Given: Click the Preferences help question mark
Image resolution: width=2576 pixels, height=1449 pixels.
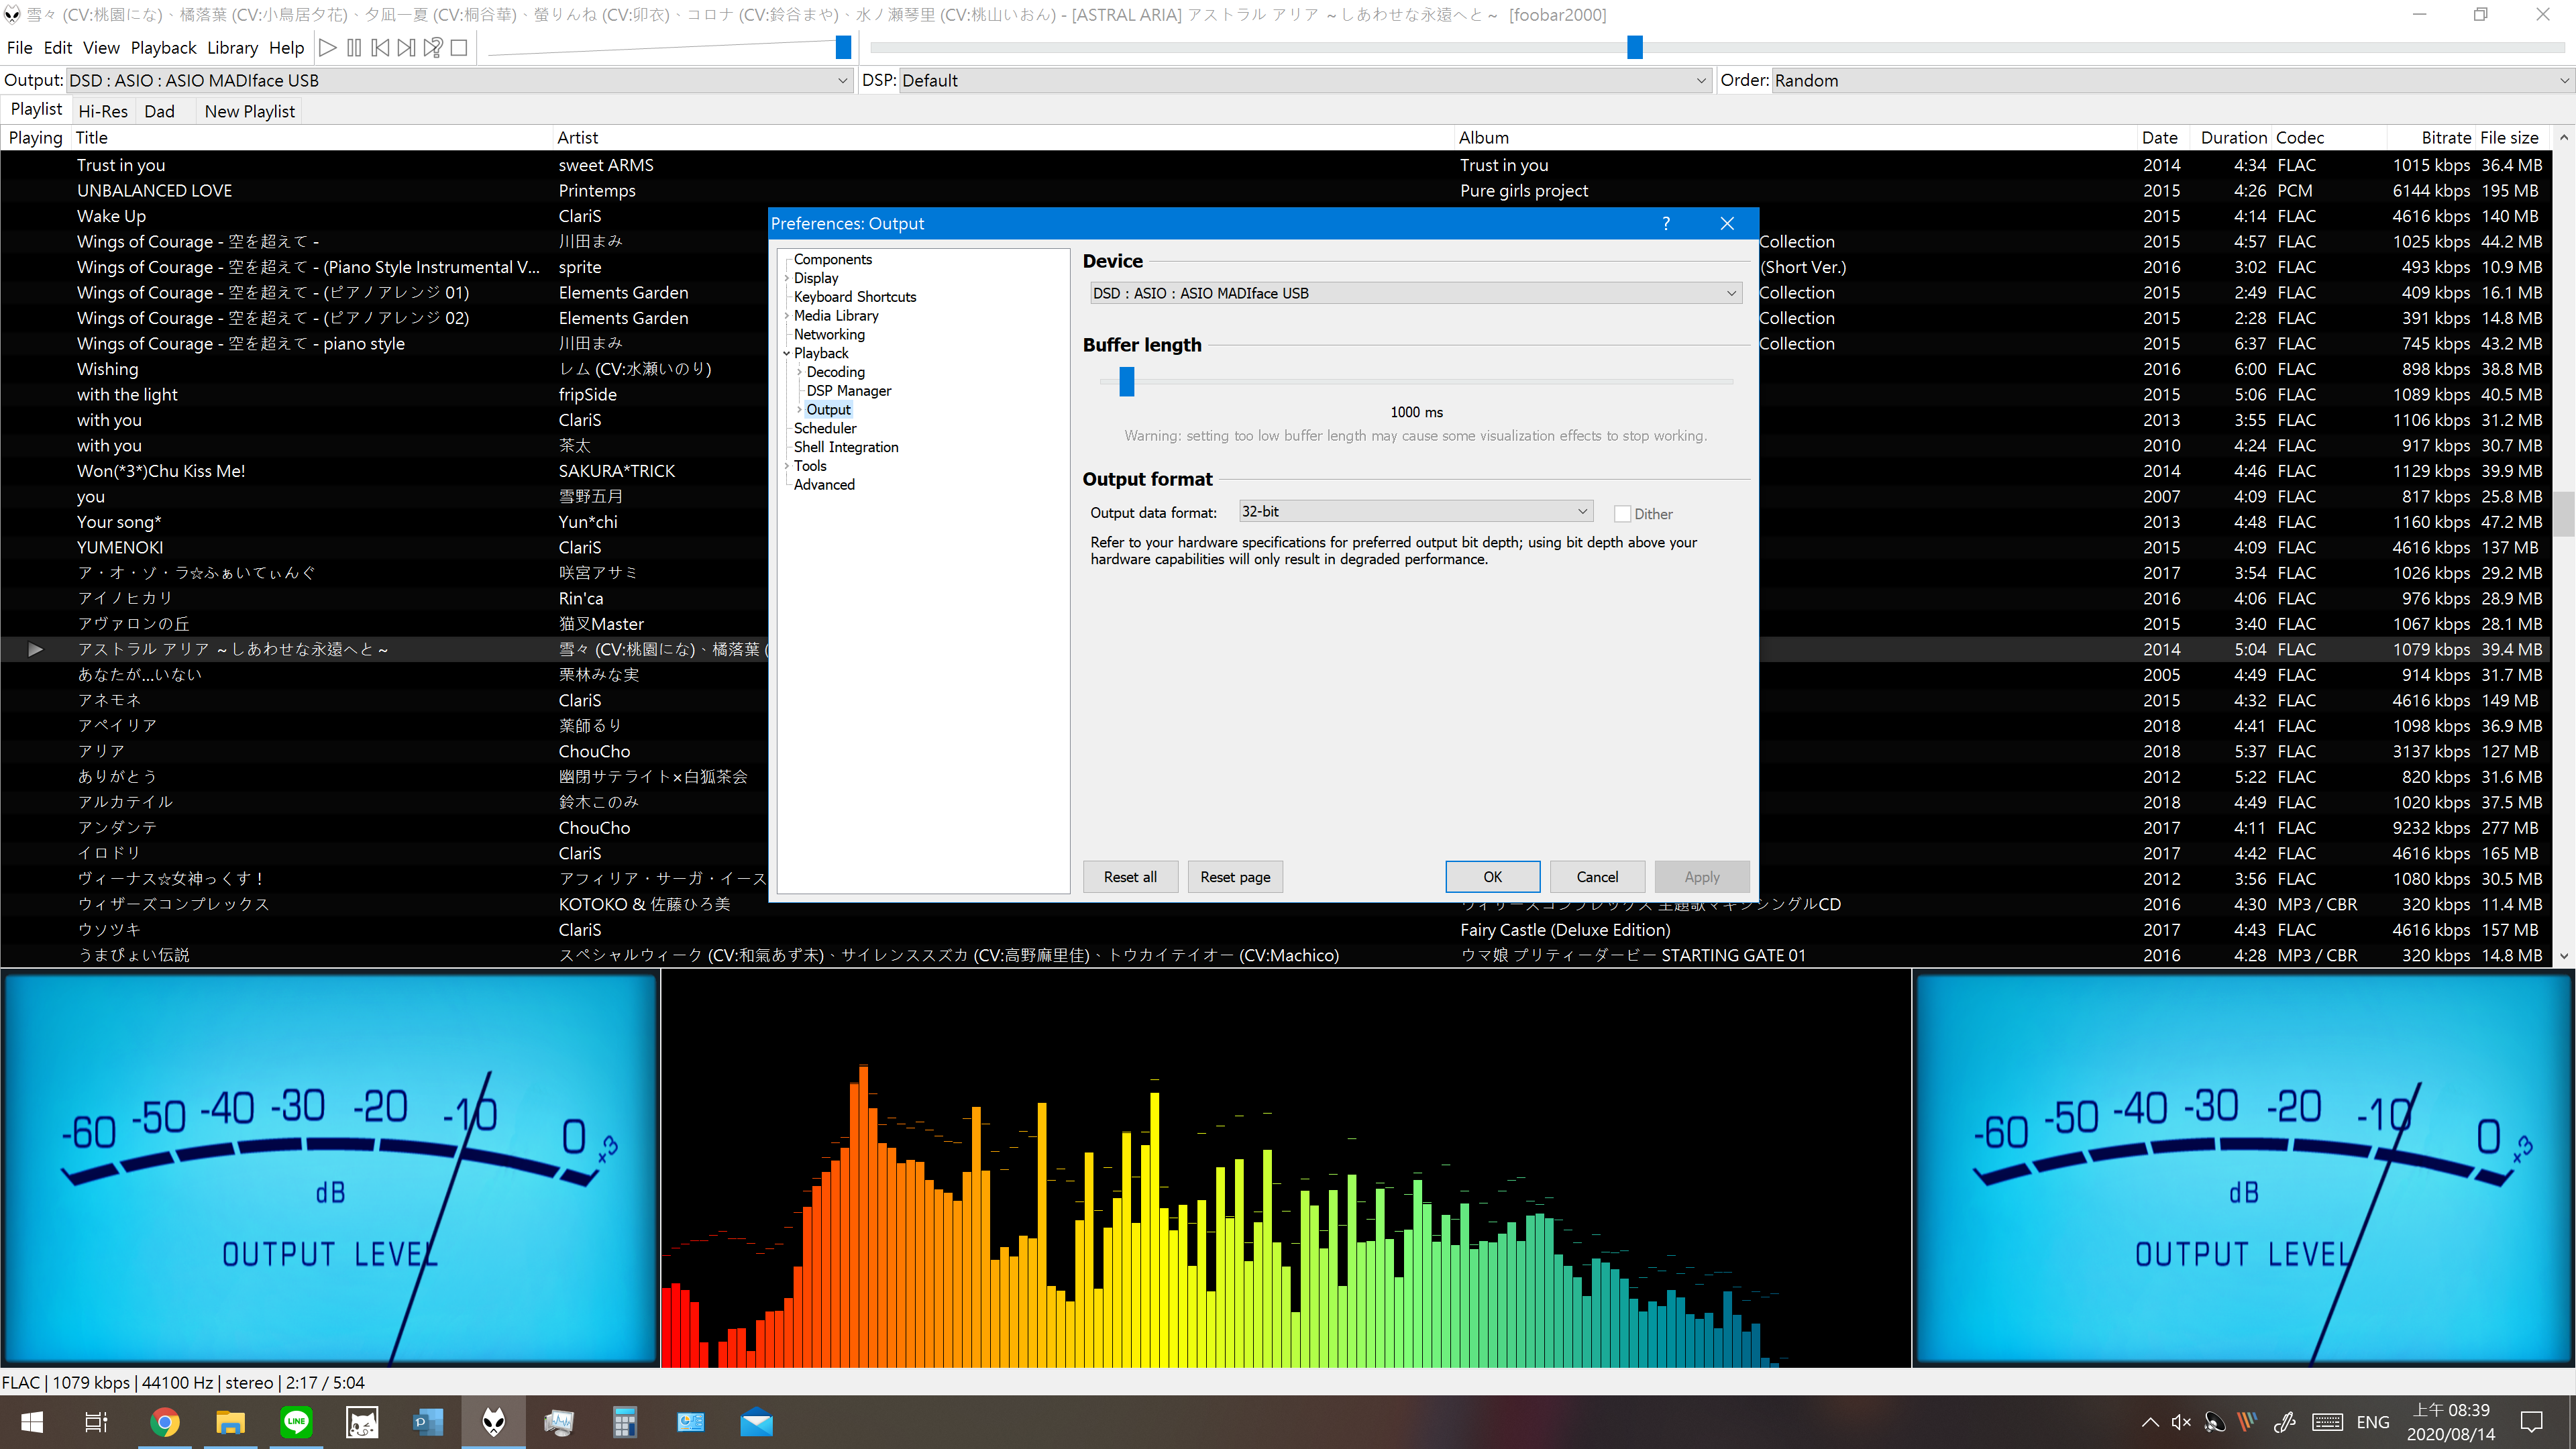Looking at the screenshot, I should [x=1666, y=223].
